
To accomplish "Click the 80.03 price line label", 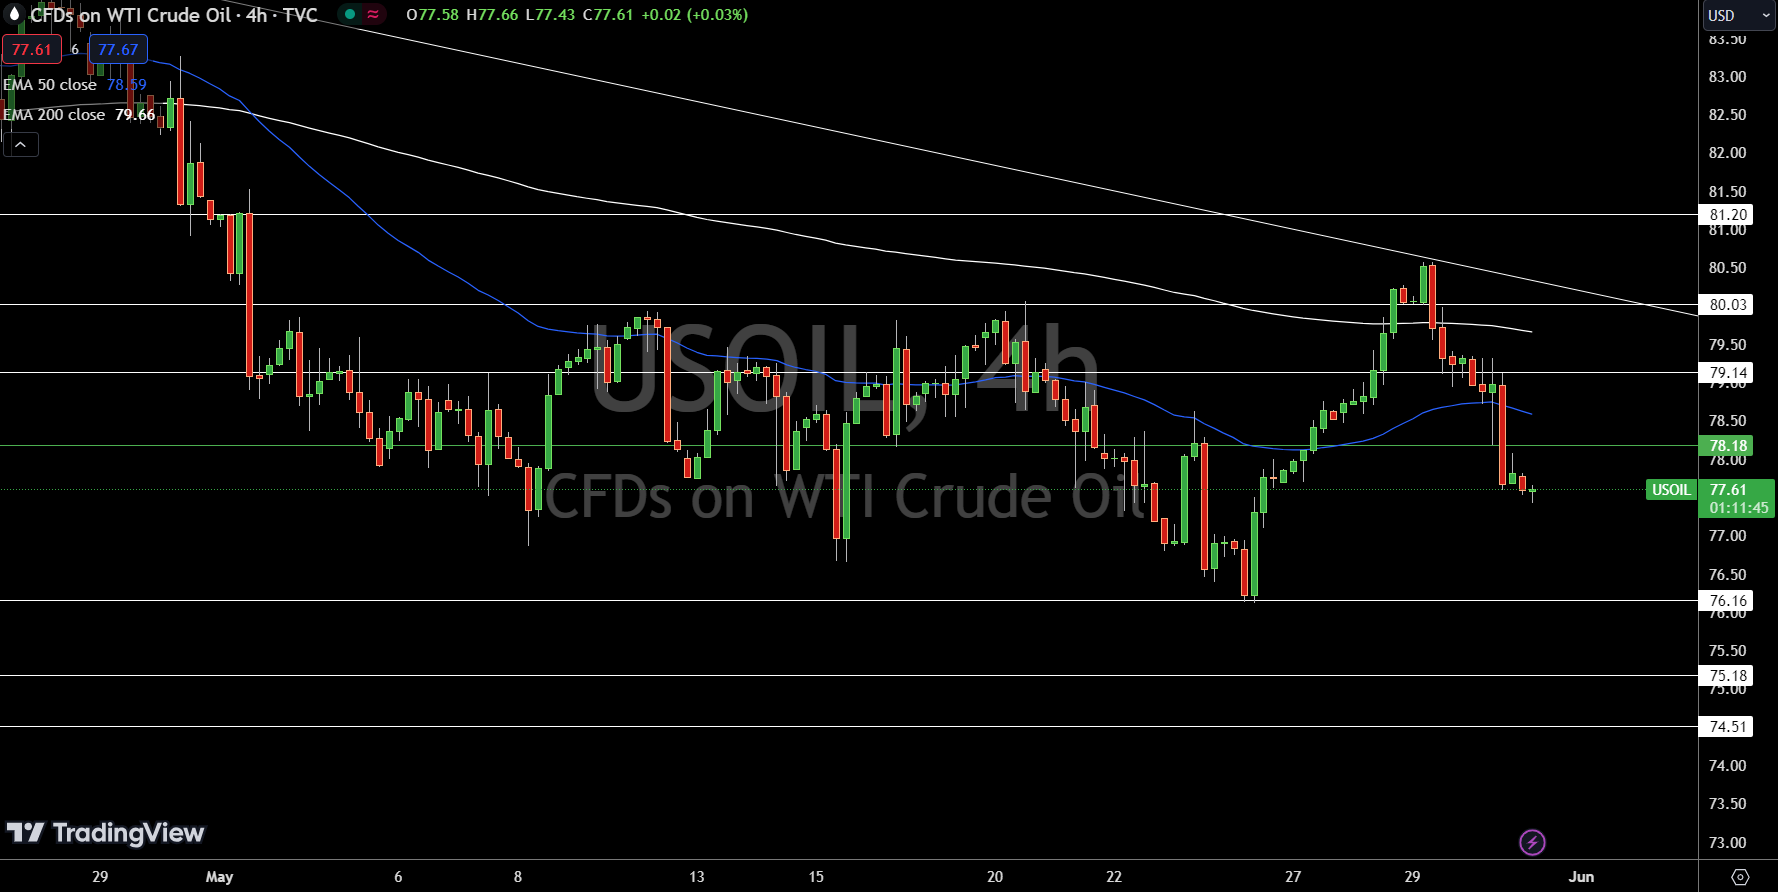I will (1727, 305).
